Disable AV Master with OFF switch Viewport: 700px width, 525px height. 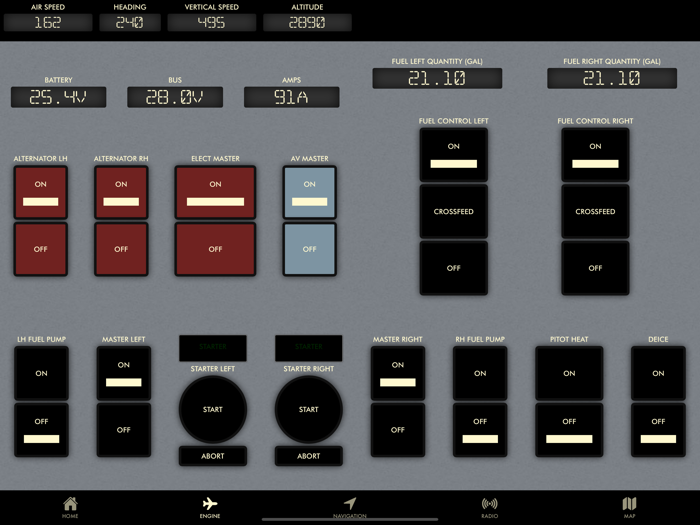tap(309, 249)
